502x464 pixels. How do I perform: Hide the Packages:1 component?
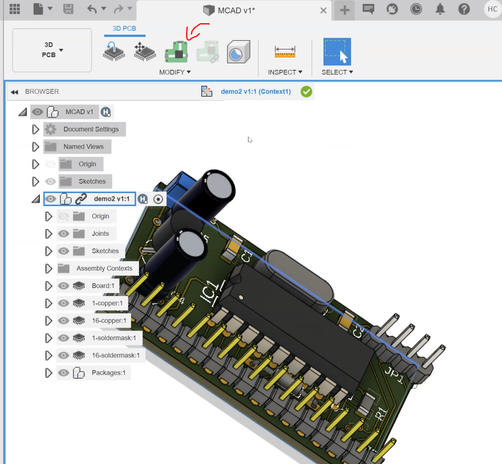click(x=64, y=373)
